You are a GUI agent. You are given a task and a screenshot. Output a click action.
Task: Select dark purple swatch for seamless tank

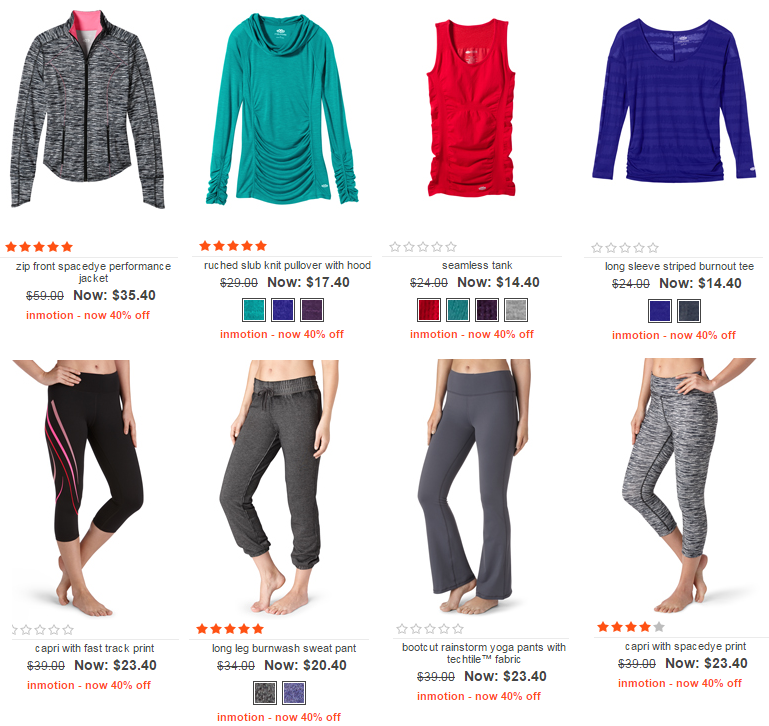(487, 310)
